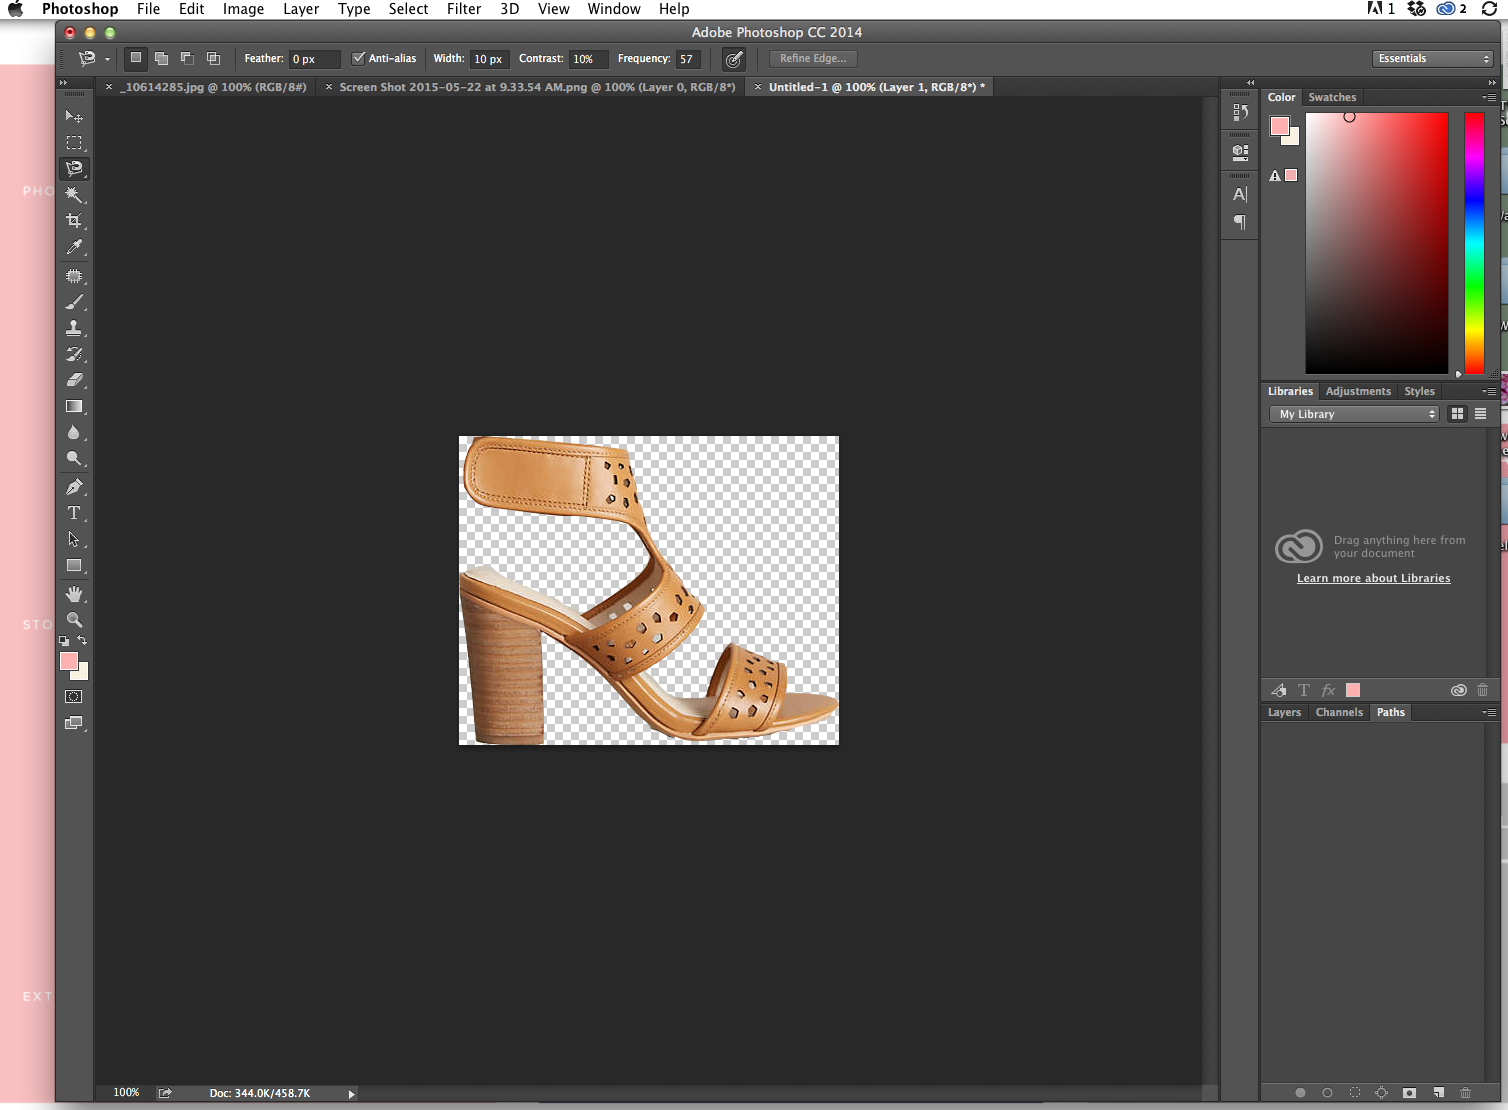Image resolution: width=1508 pixels, height=1110 pixels.
Task: Select the Hand tool
Action: tap(74, 594)
